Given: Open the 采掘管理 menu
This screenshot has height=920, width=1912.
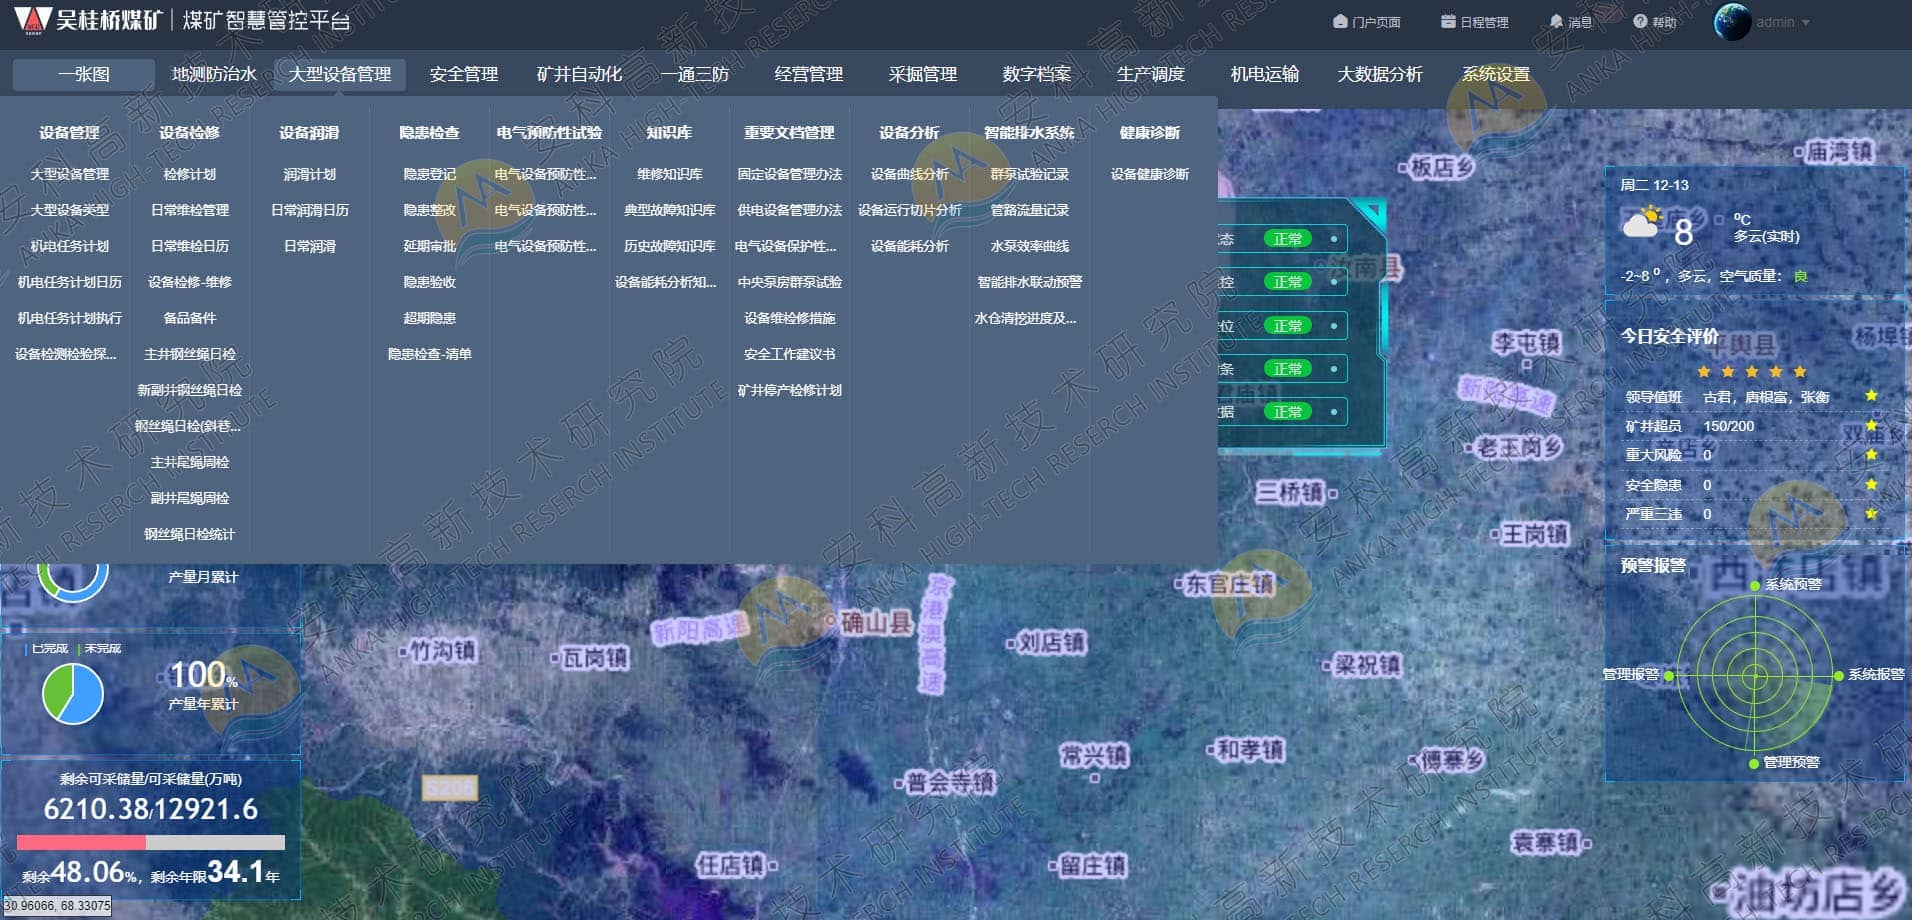Looking at the screenshot, I should point(922,74).
